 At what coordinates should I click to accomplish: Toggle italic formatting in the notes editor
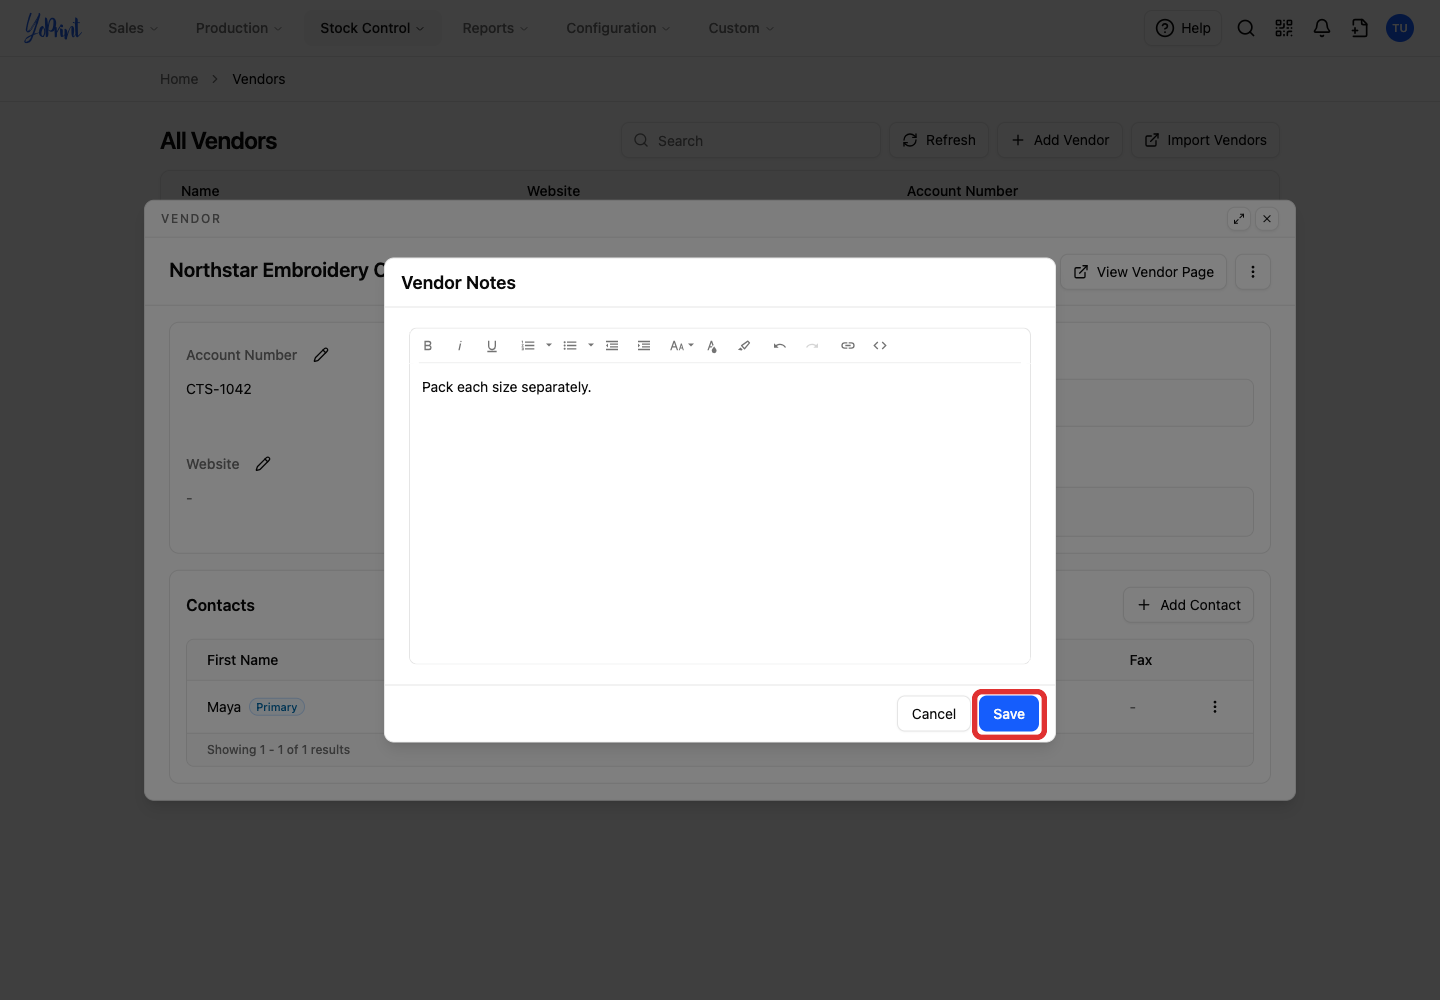pos(460,346)
